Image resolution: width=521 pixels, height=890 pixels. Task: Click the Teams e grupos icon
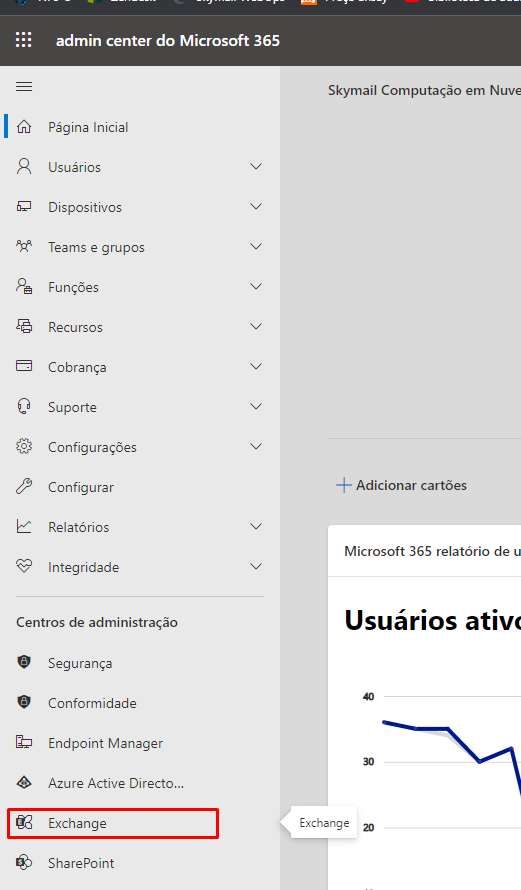[x=24, y=246]
